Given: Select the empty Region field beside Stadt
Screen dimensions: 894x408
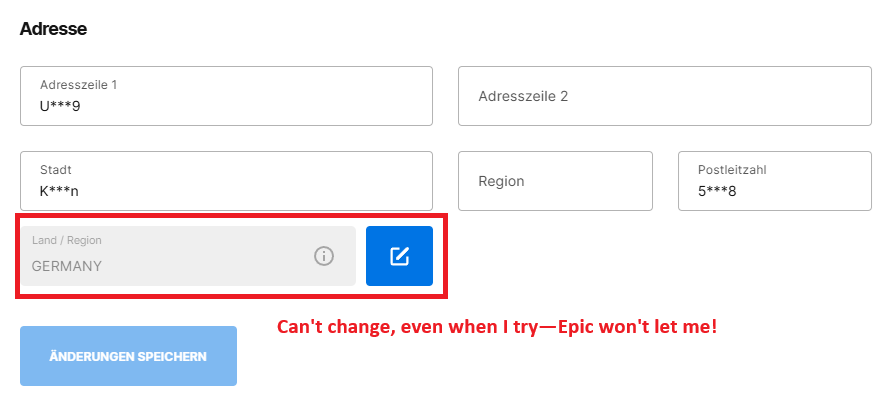Looking at the screenshot, I should click(x=555, y=181).
